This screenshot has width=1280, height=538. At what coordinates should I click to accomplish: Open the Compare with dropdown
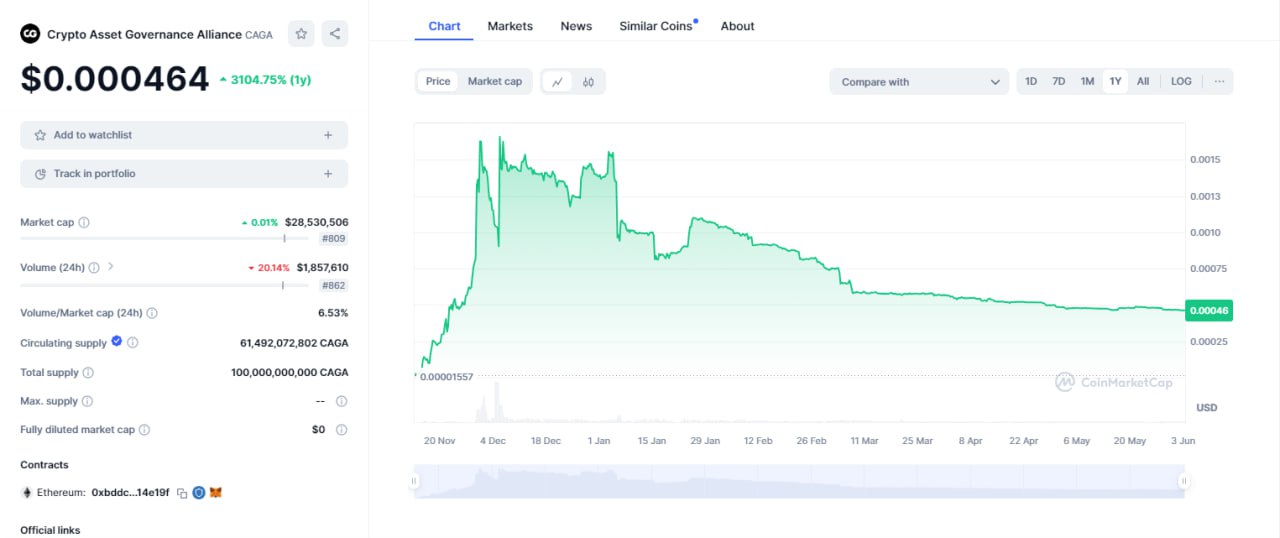[919, 82]
